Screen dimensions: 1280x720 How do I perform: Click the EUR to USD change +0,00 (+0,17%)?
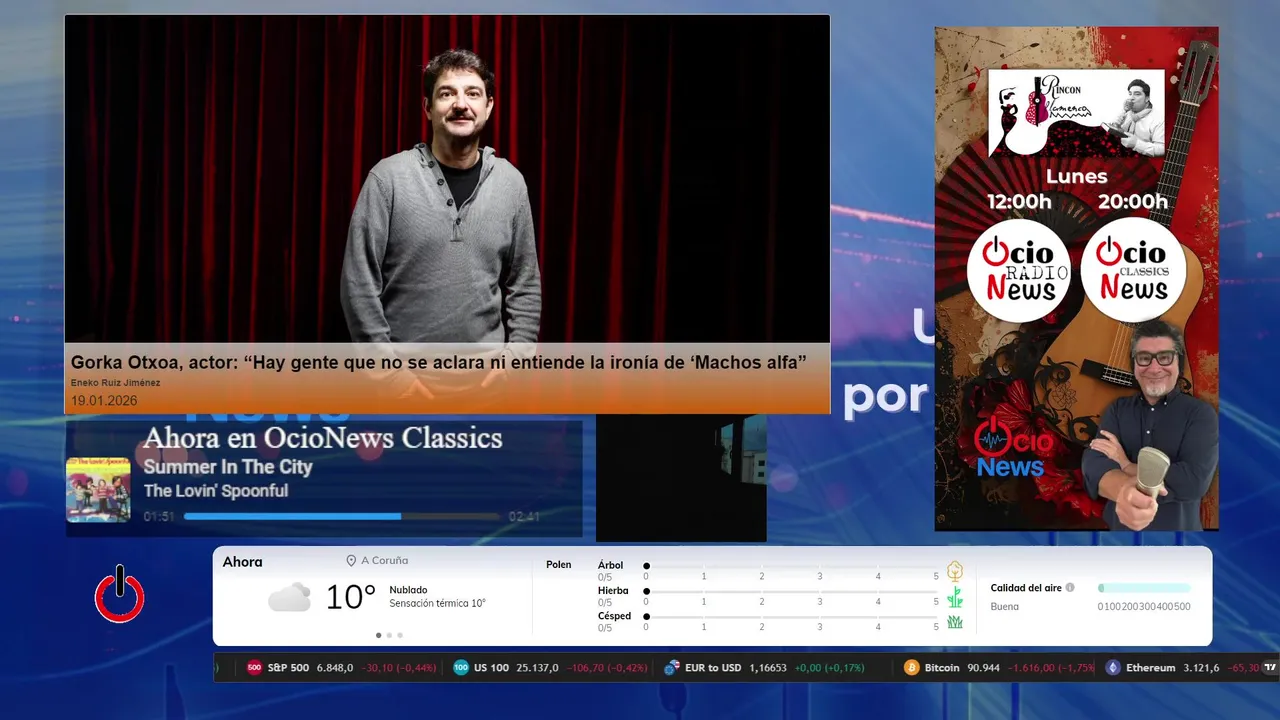tap(830, 667)
